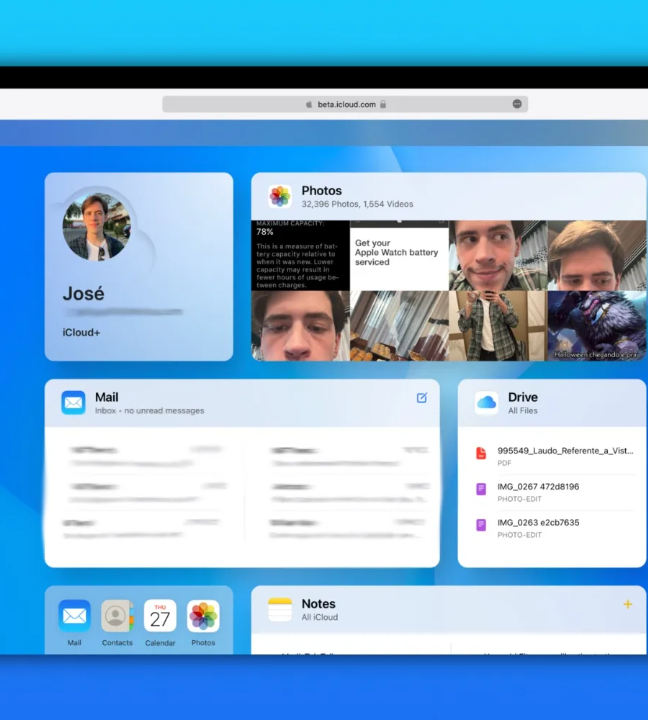Click the José account name
The image size is (648, 720).
[x=84, y=293]
